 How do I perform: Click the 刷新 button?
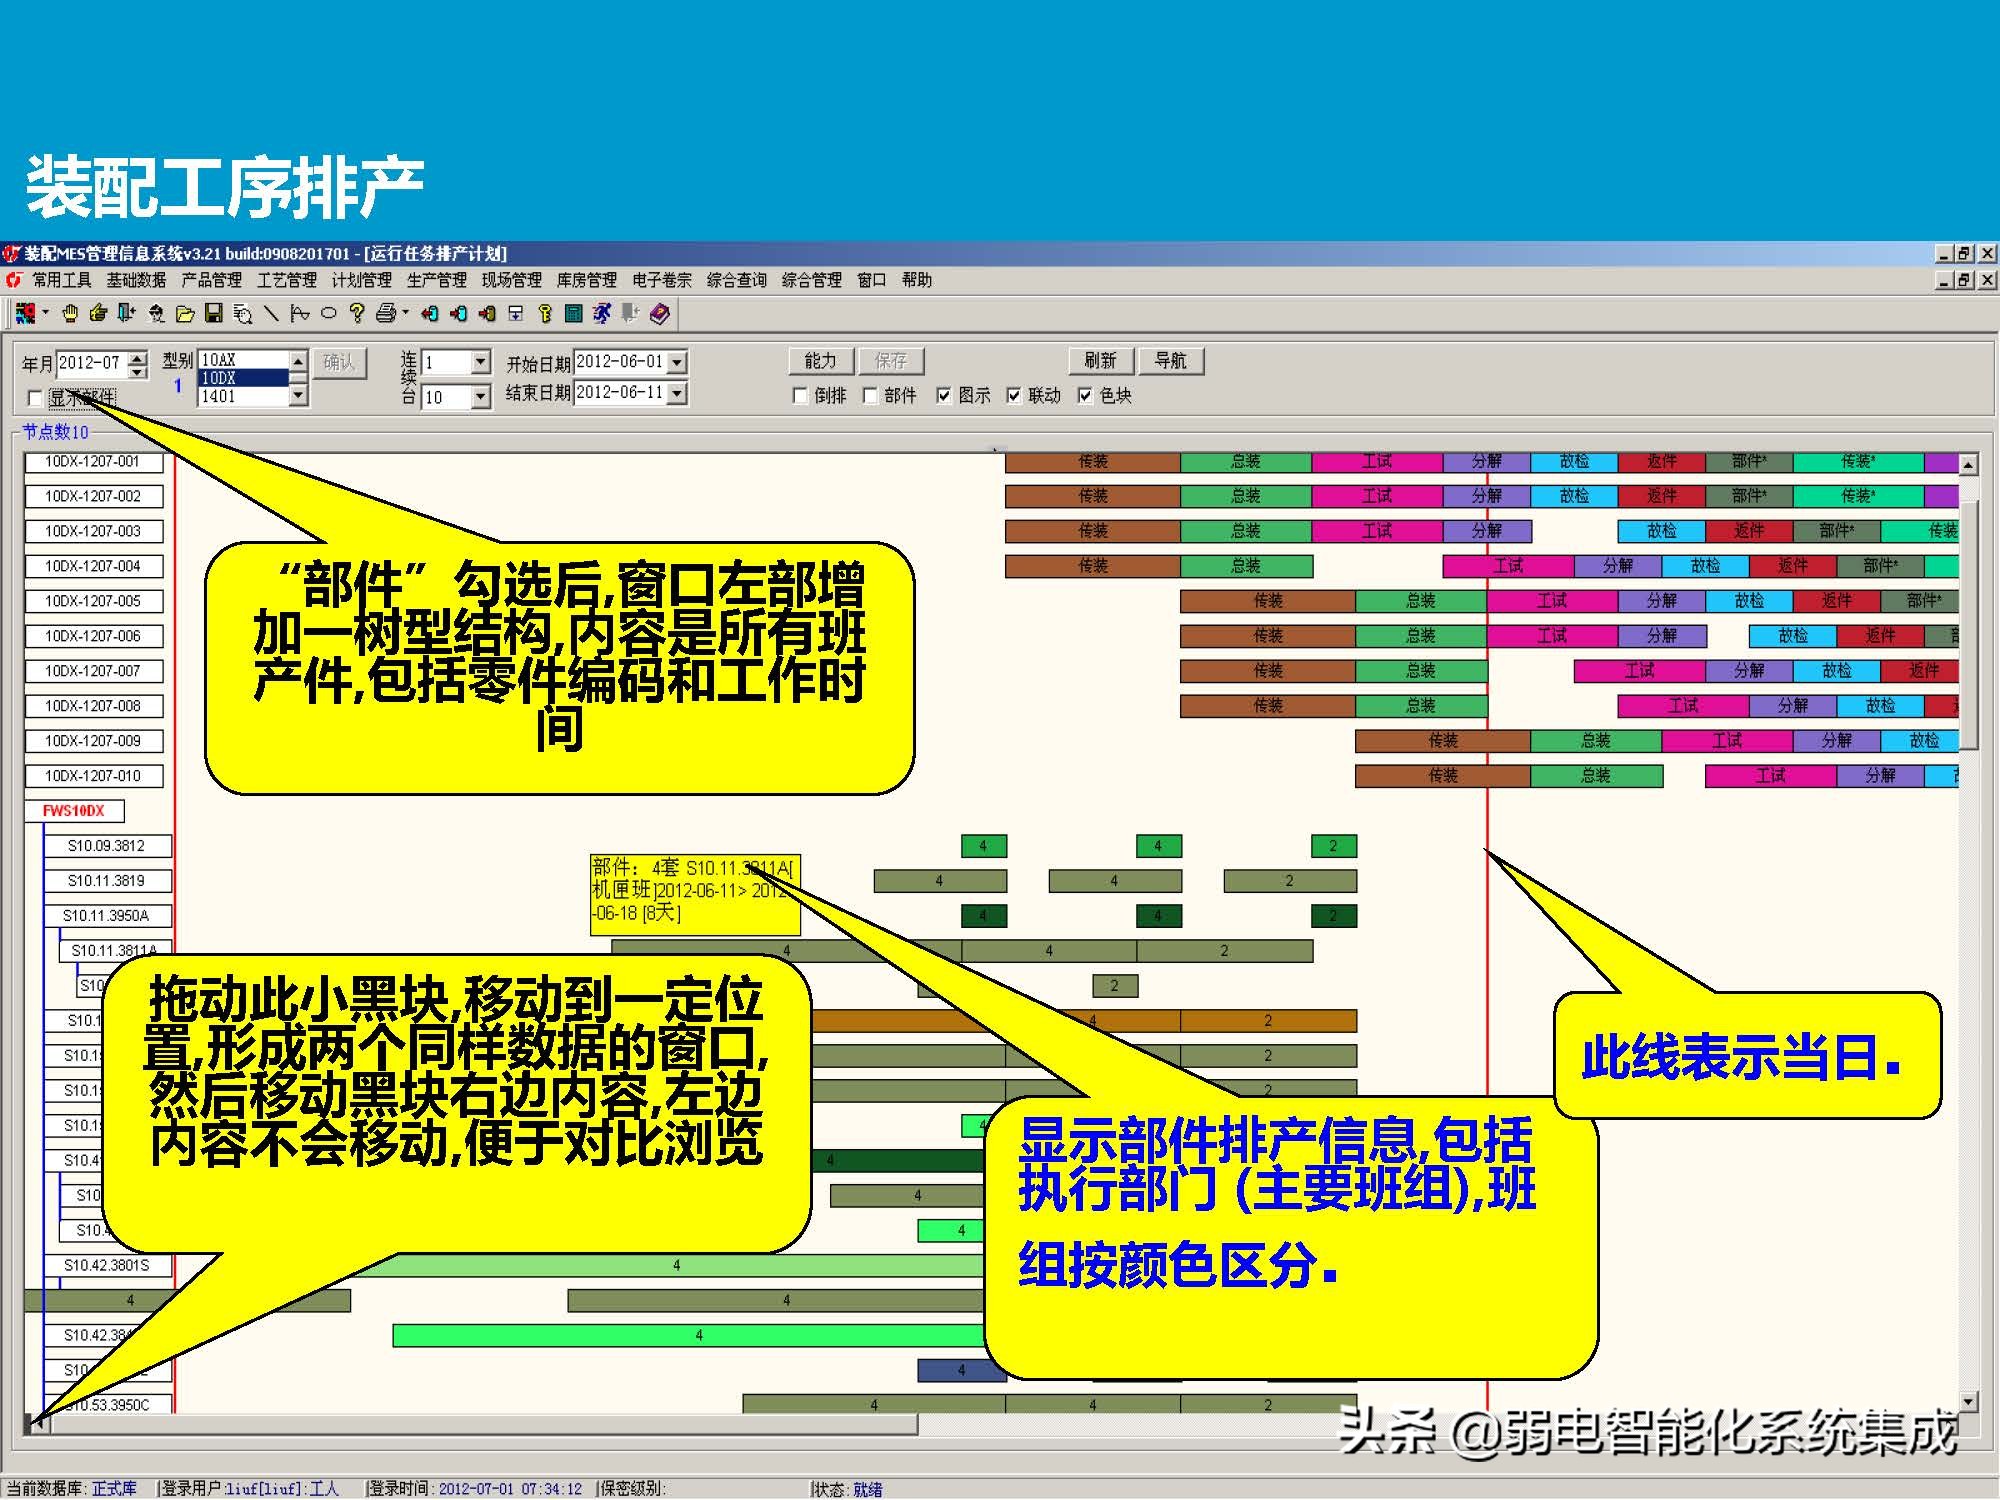pyautogui.click(x=1100, y=361)
